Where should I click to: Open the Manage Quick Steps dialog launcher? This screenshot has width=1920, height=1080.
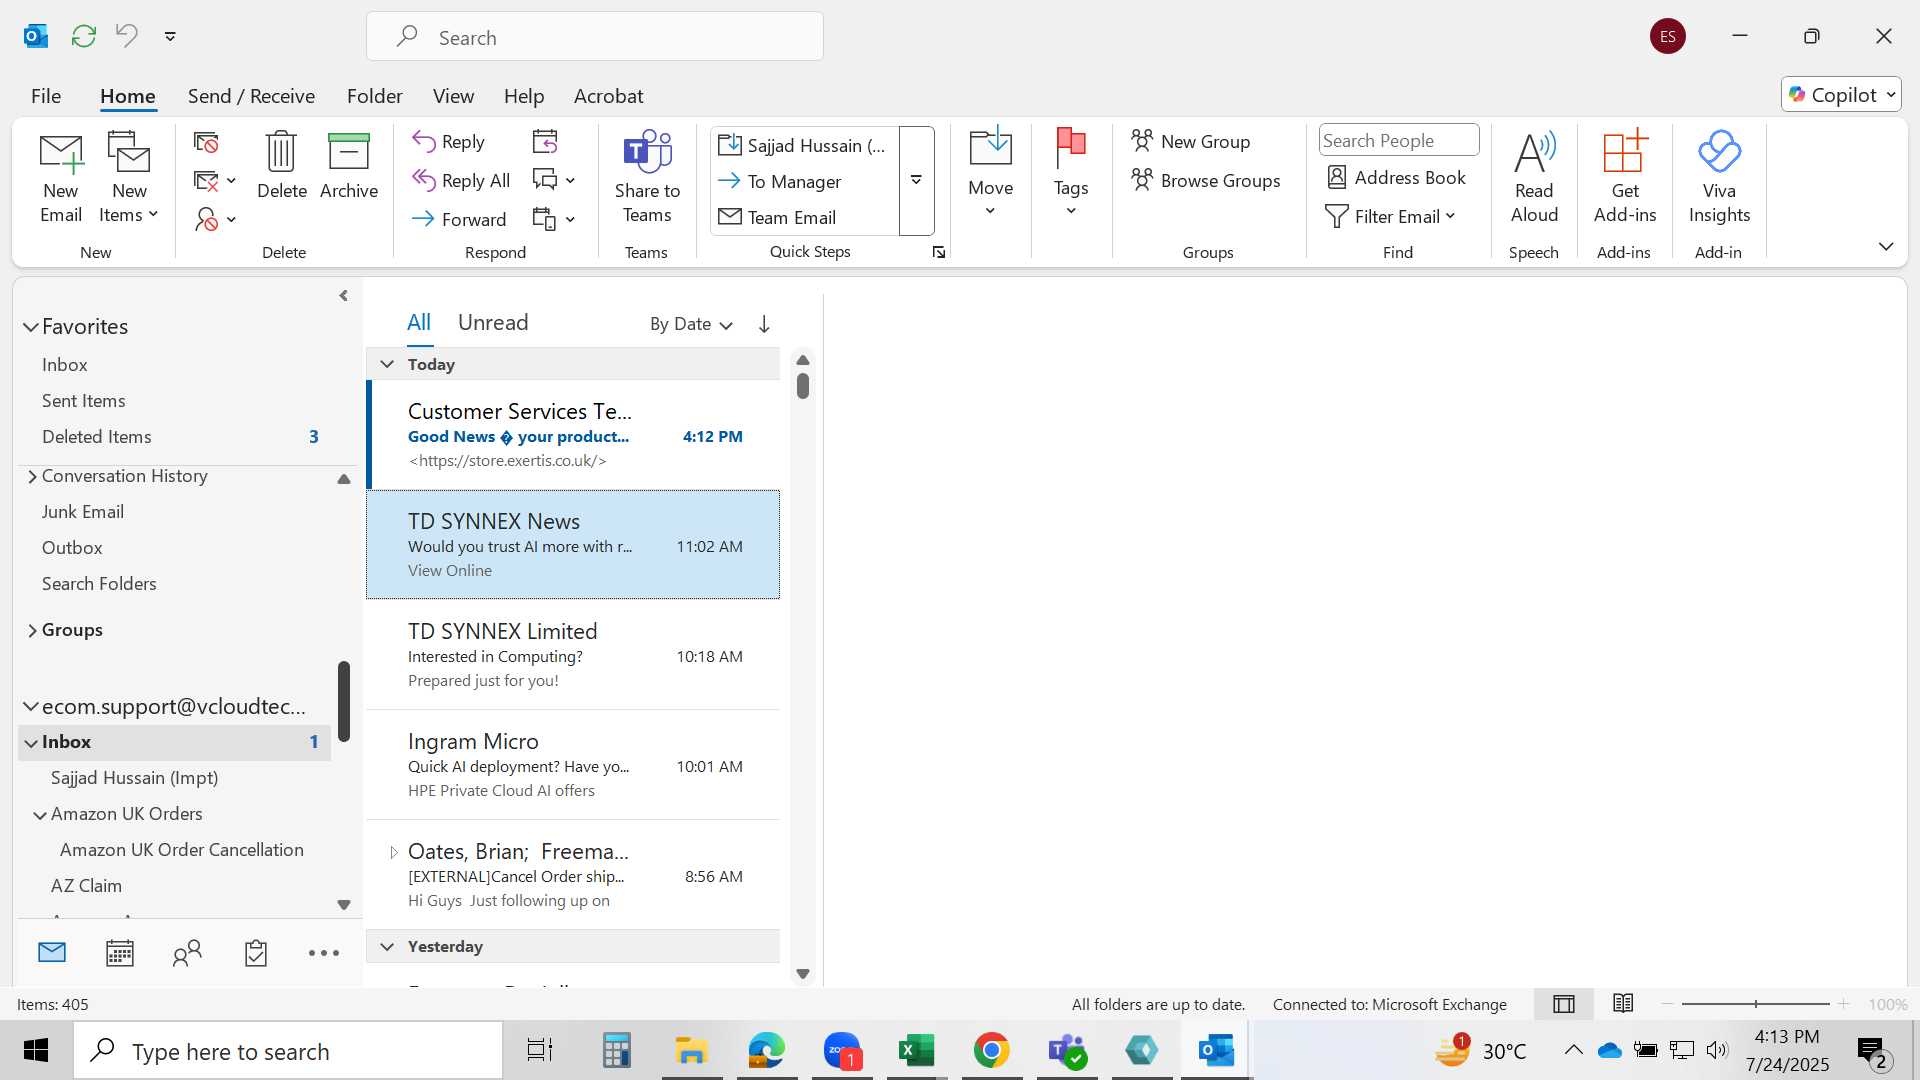[939, 252]
